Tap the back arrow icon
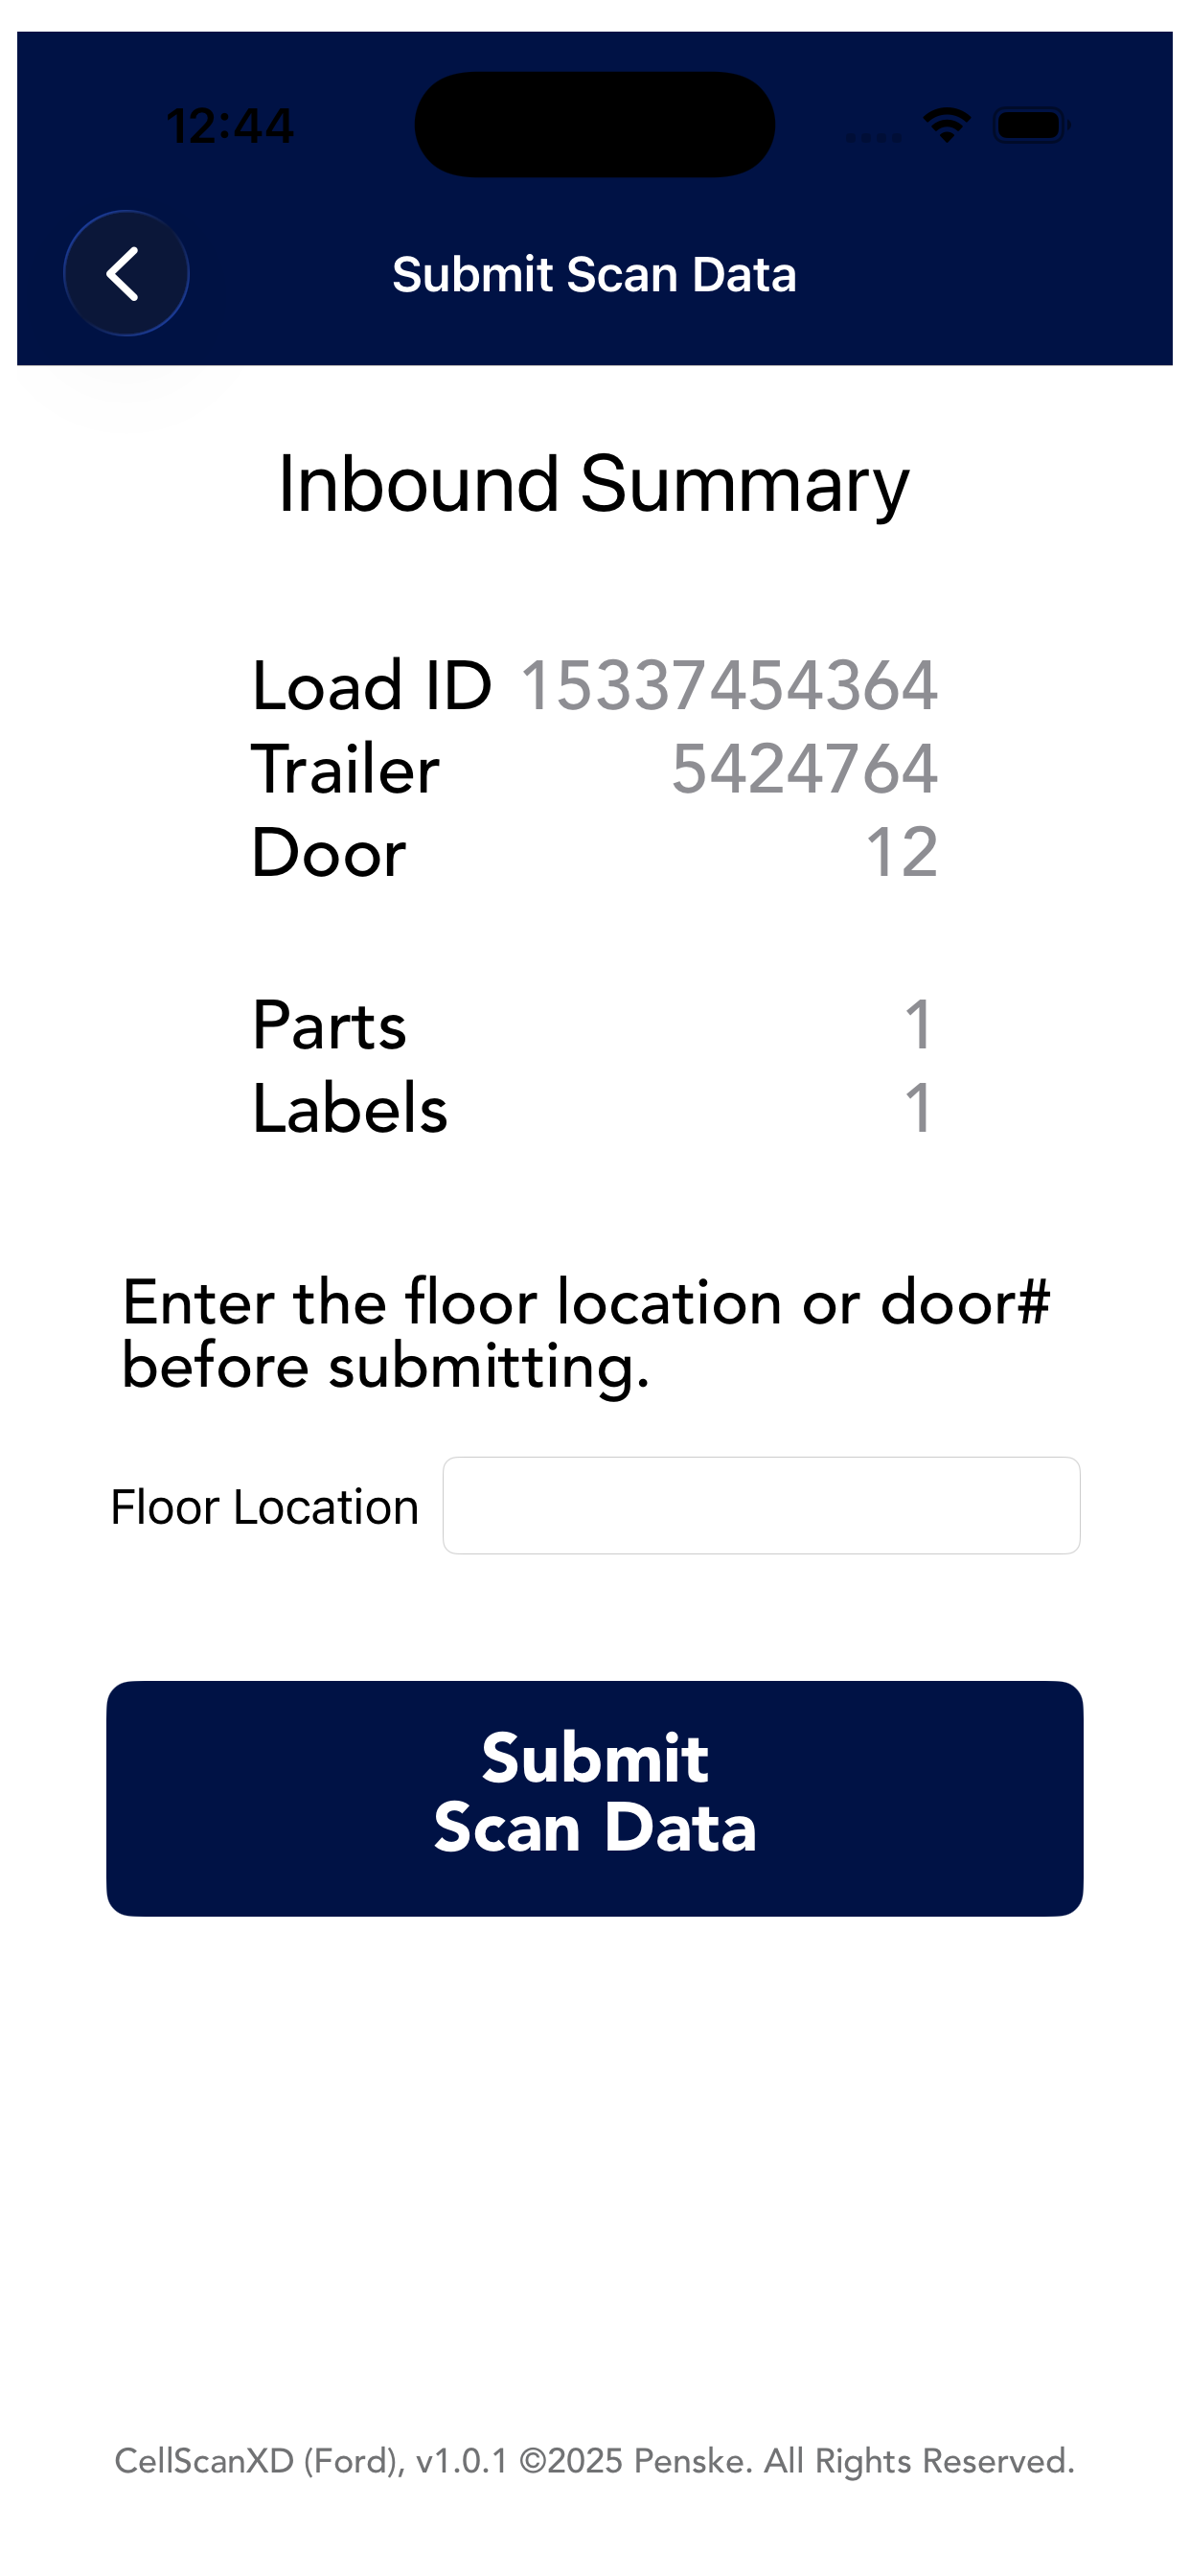Image resolution: width=1190 pixels, height=2576 pixels. [x=126, y=273]
